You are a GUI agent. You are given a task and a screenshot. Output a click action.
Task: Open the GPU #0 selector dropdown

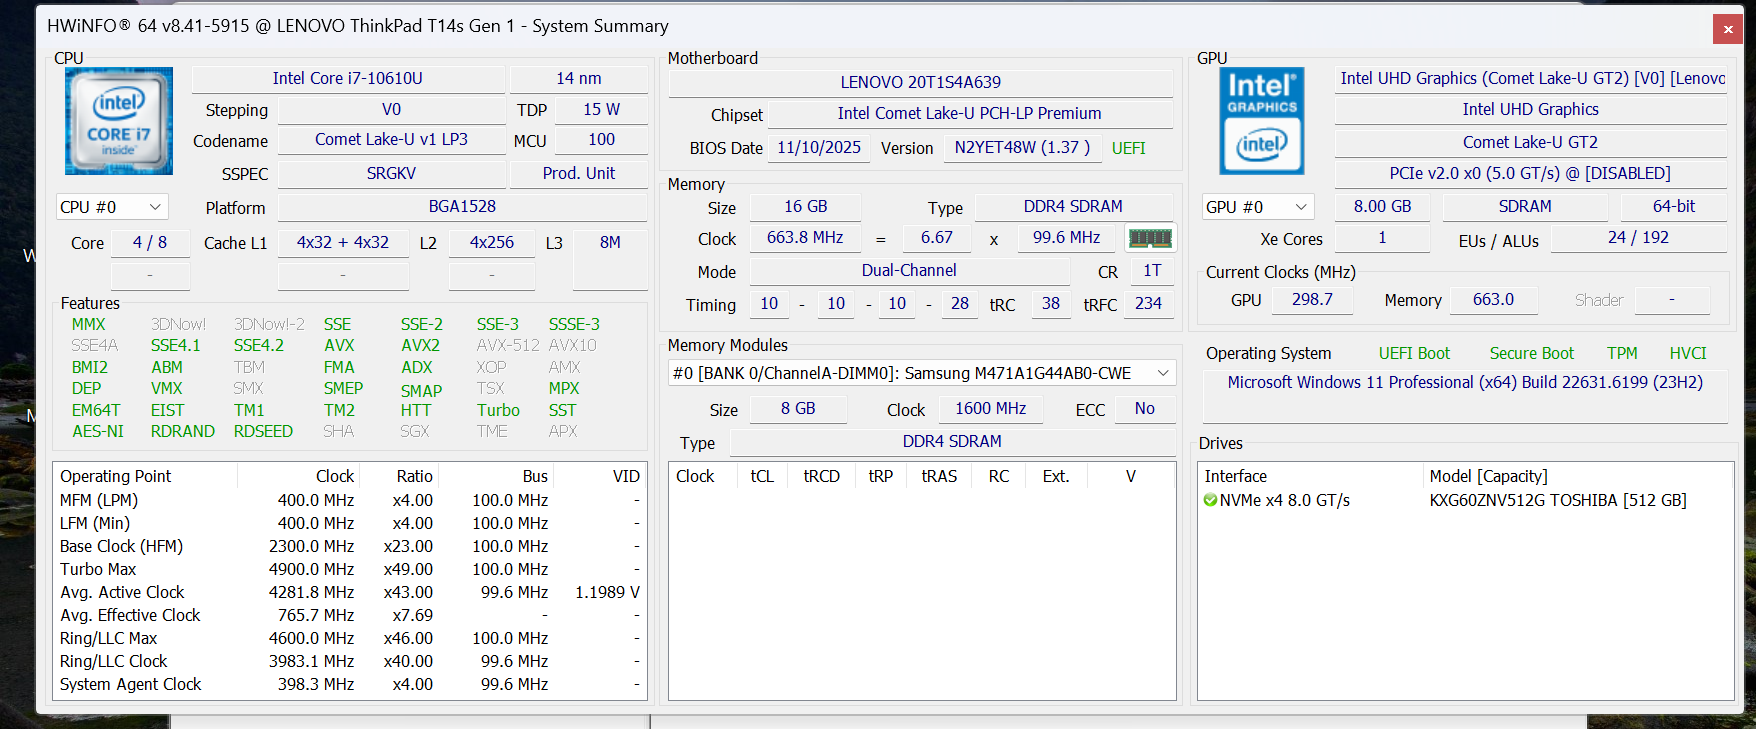(1257, 207)
